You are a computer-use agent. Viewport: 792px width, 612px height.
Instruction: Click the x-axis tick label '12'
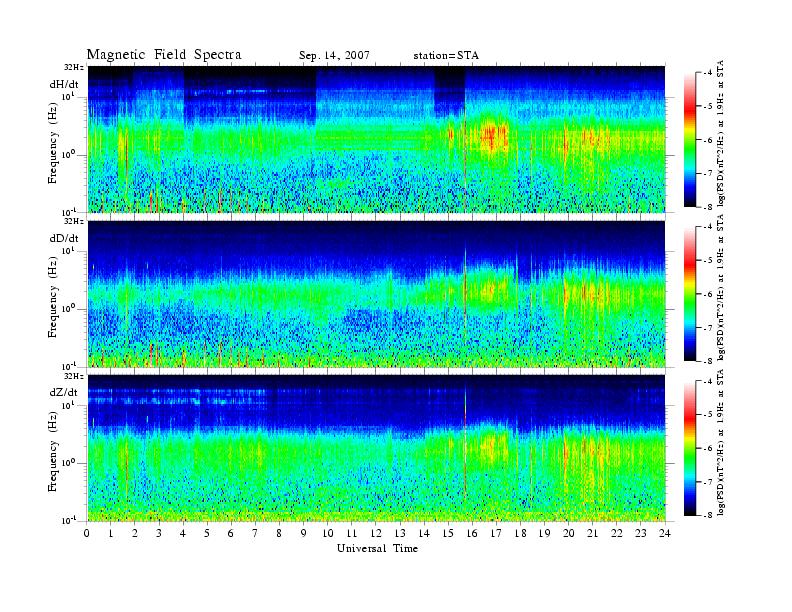coord(375,533)
